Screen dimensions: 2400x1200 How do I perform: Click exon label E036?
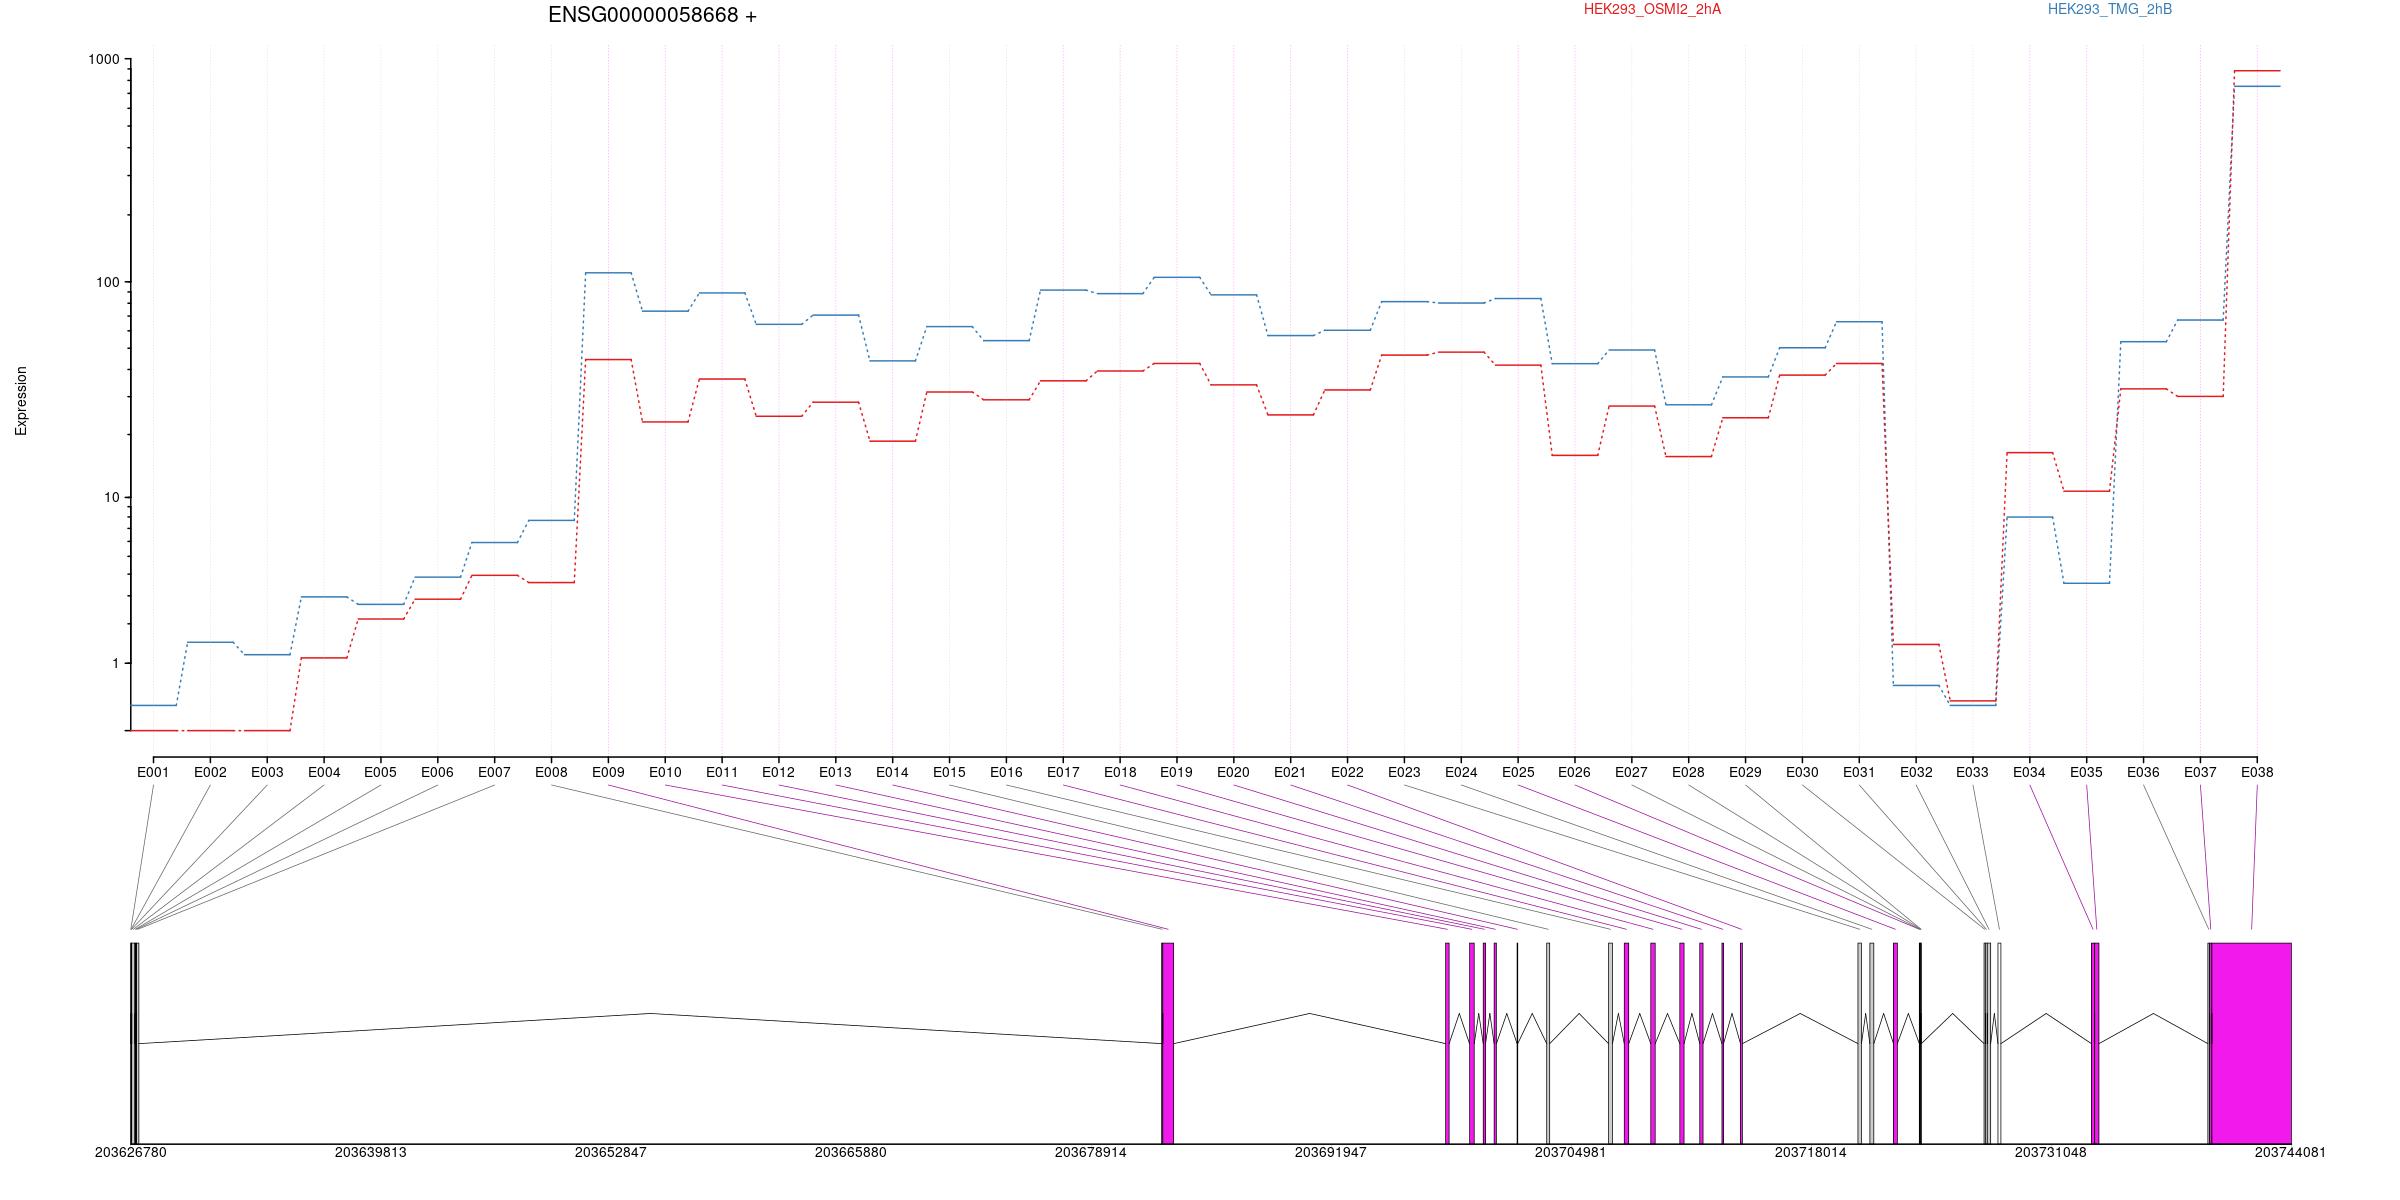coord(2143,772)
